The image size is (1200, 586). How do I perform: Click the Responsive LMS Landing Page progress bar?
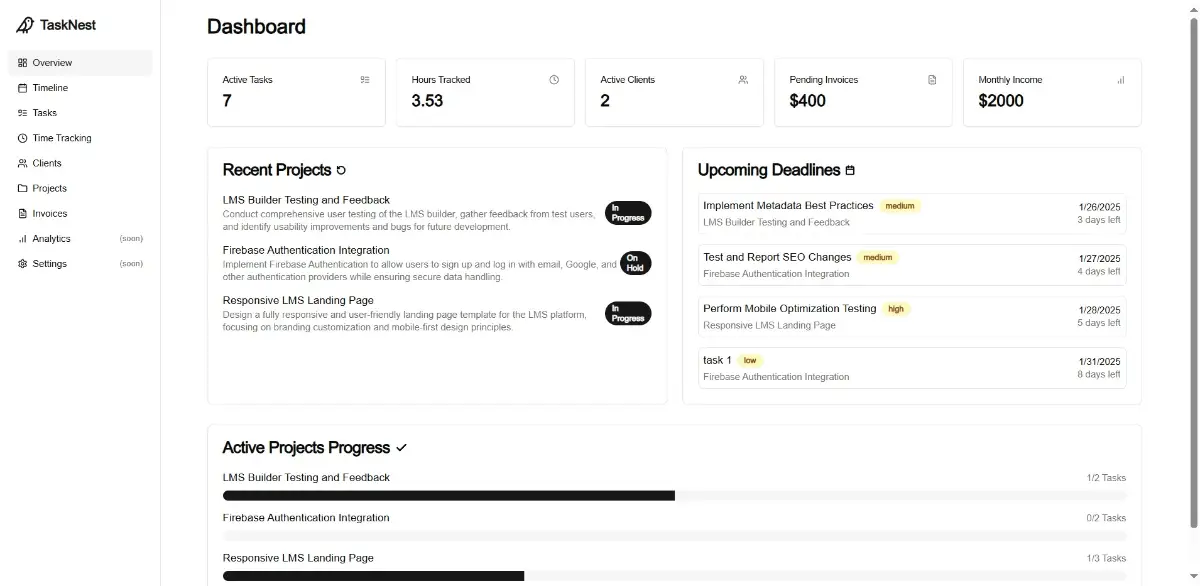[x=674, y=576]
